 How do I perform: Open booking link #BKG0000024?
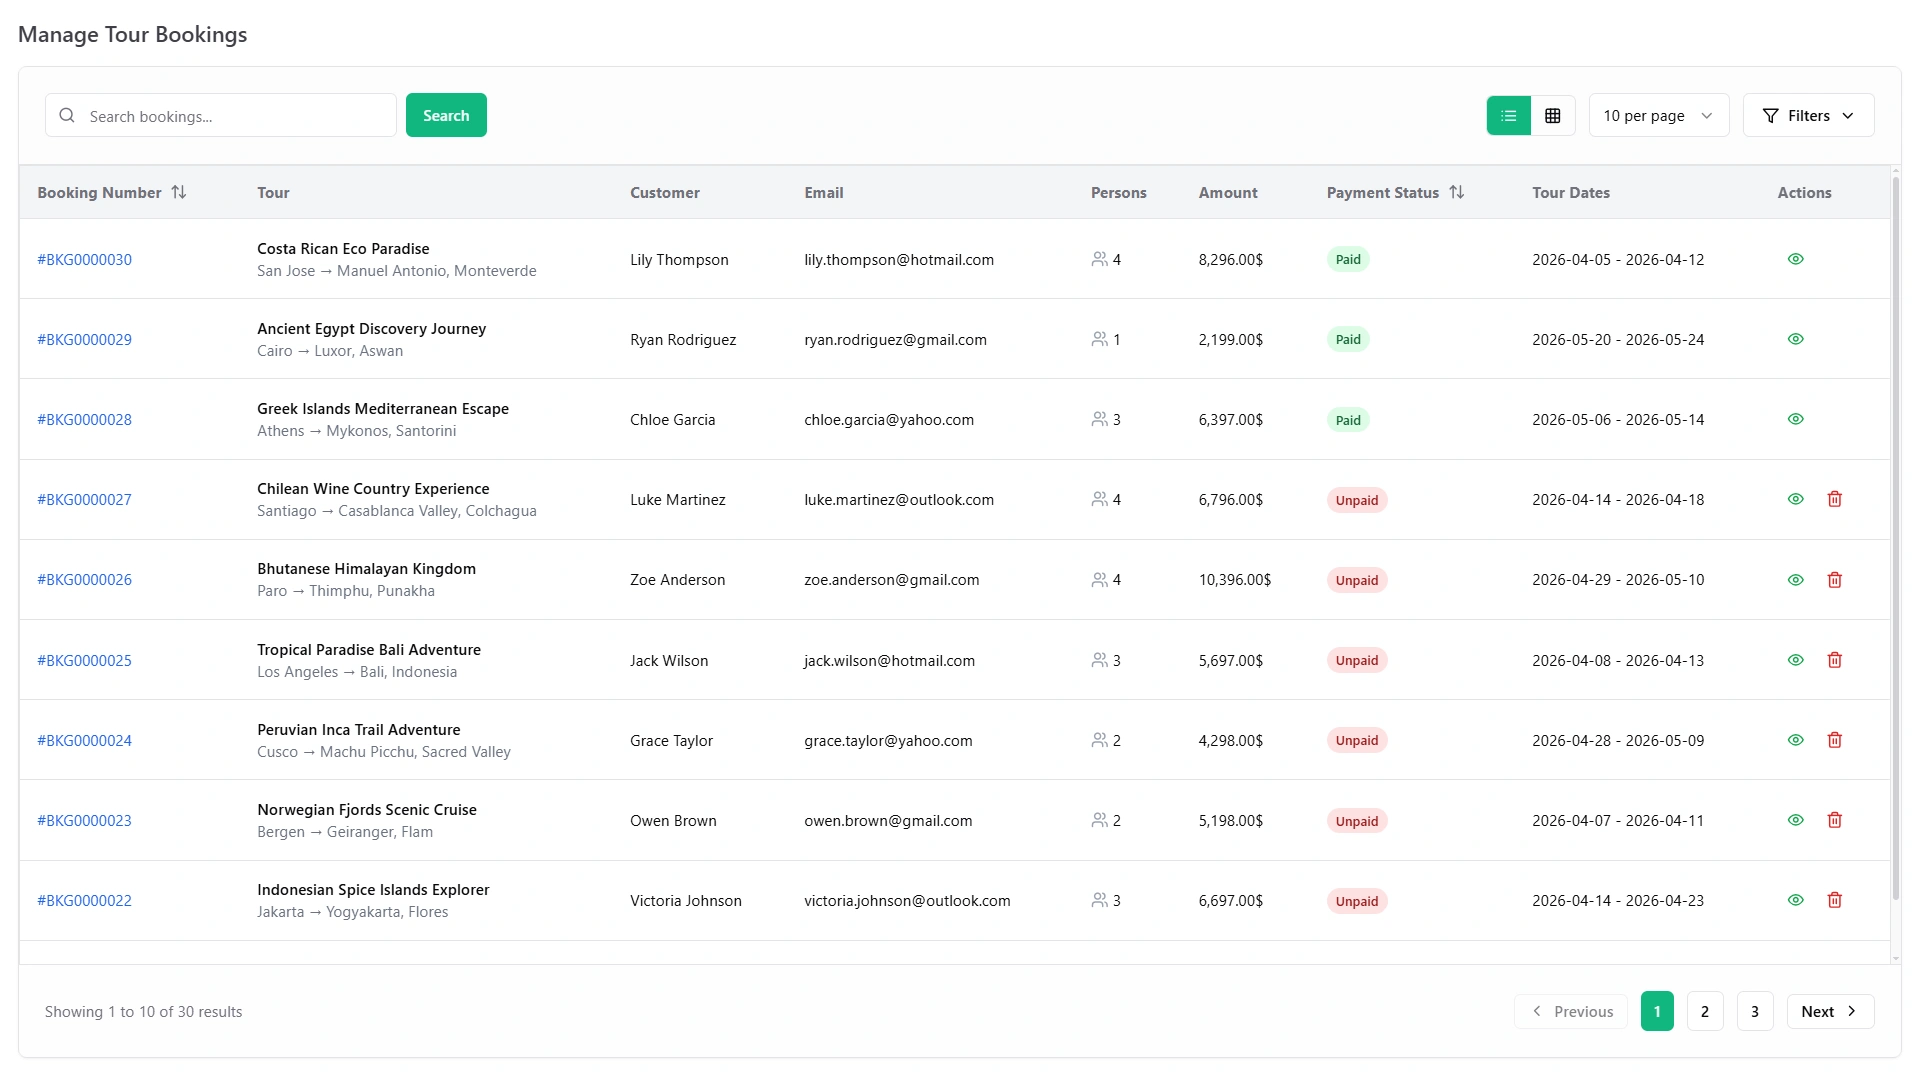84,740
